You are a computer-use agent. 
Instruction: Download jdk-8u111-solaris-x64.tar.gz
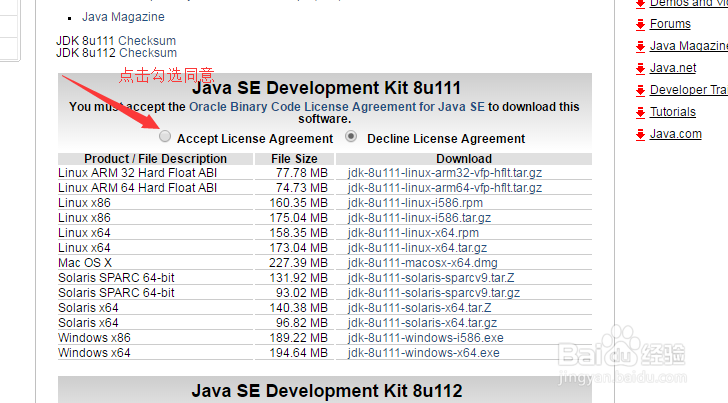[422, 323]
